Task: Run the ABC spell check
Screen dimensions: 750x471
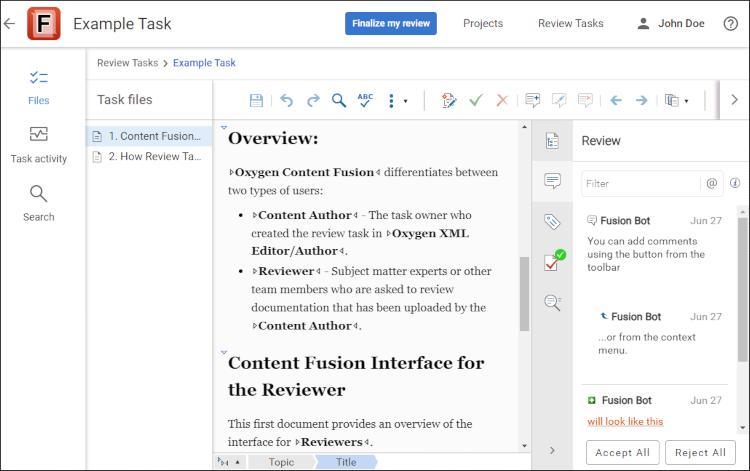Action: click(365, 100)
